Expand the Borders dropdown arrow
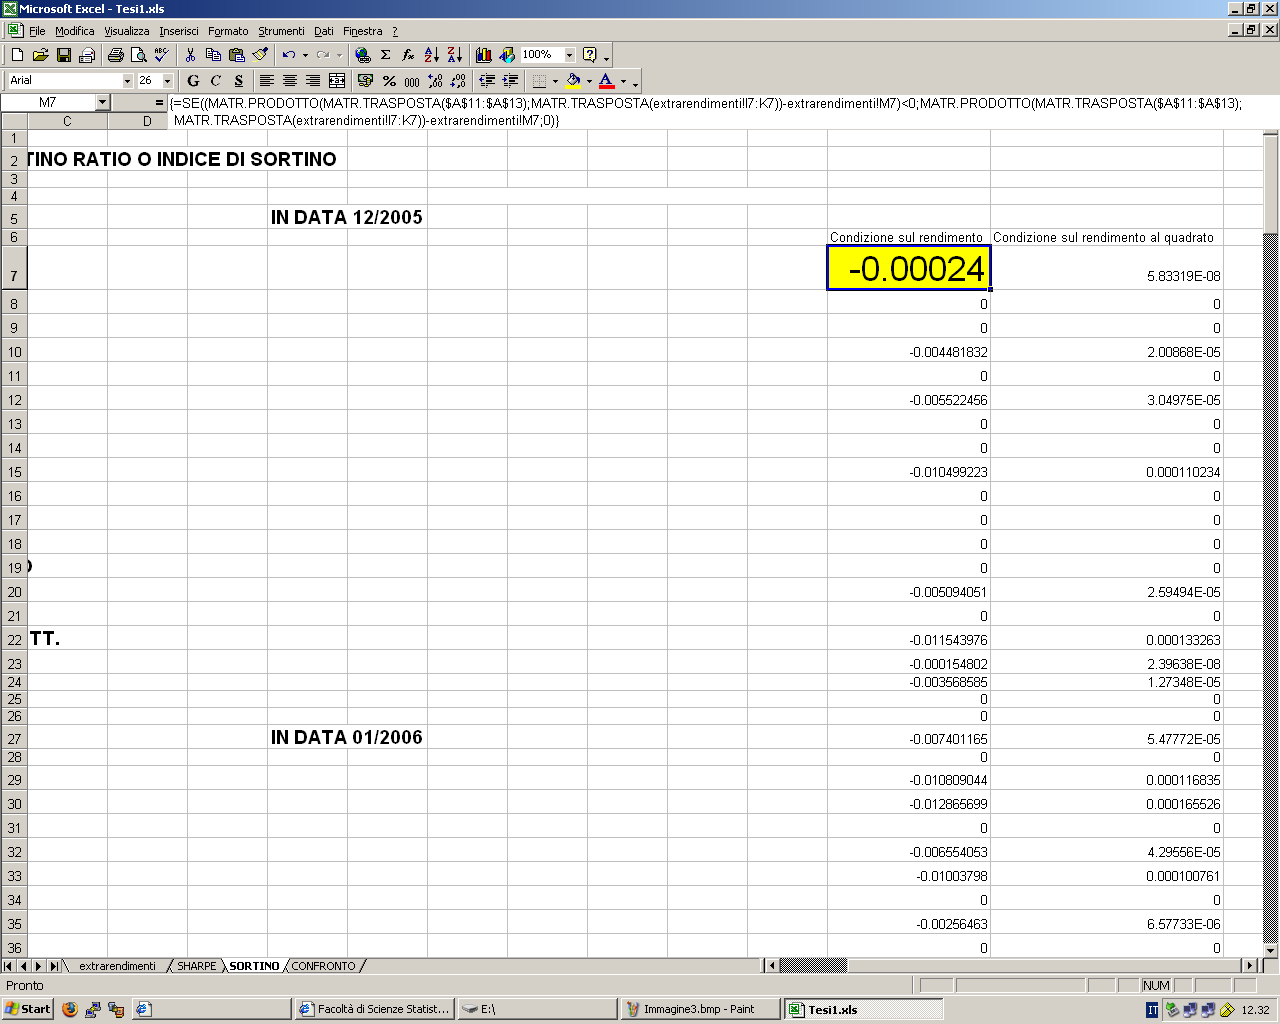 pyautogui.click(x=555, y=81)
